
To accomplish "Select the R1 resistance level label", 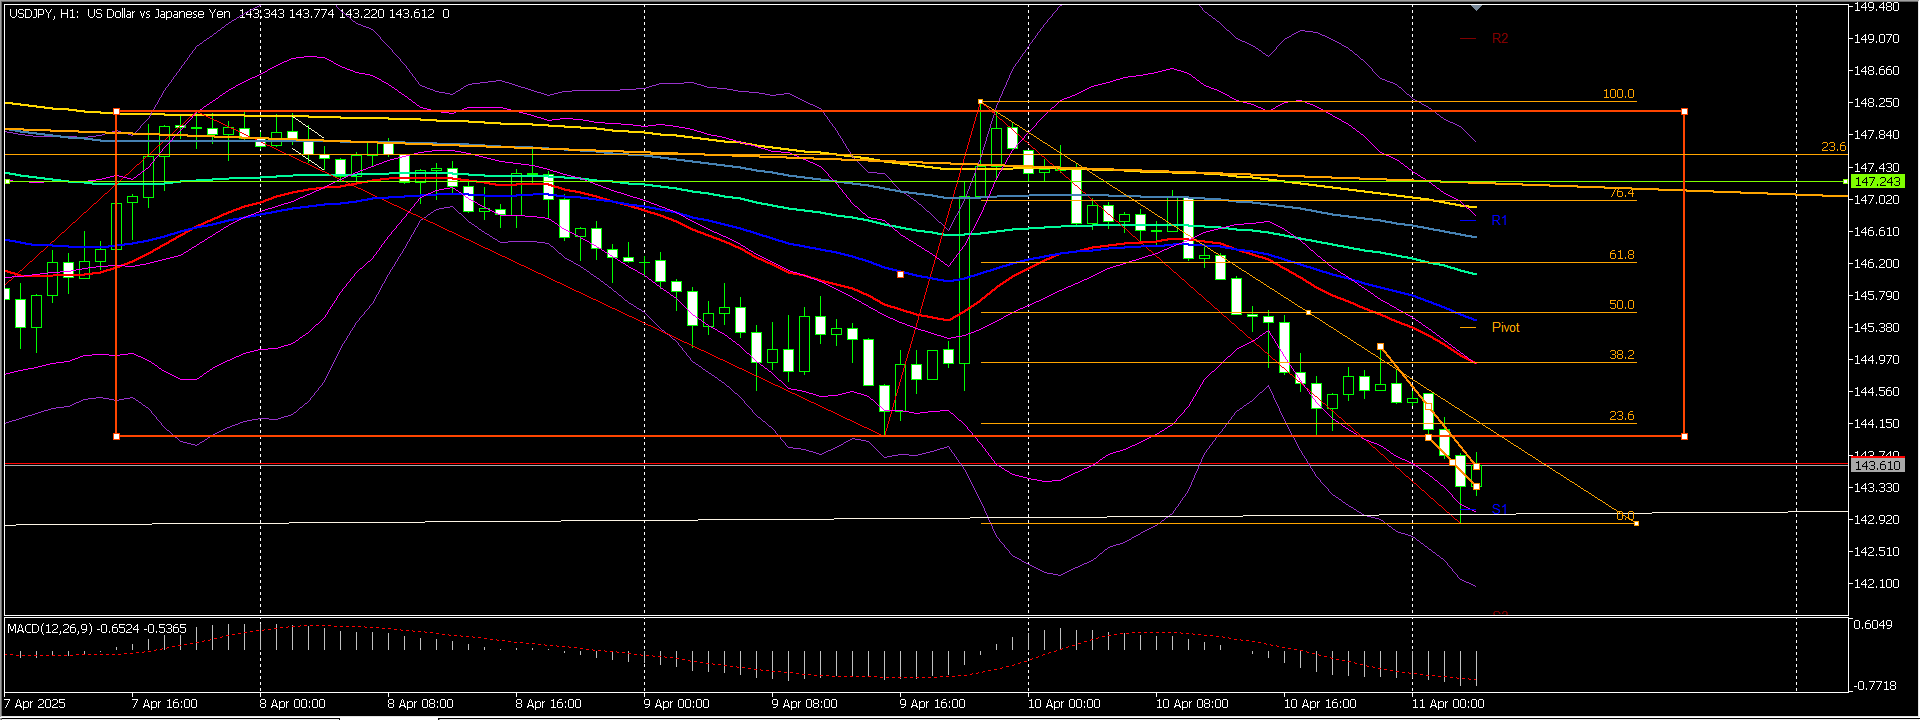I will (1498, 221).
